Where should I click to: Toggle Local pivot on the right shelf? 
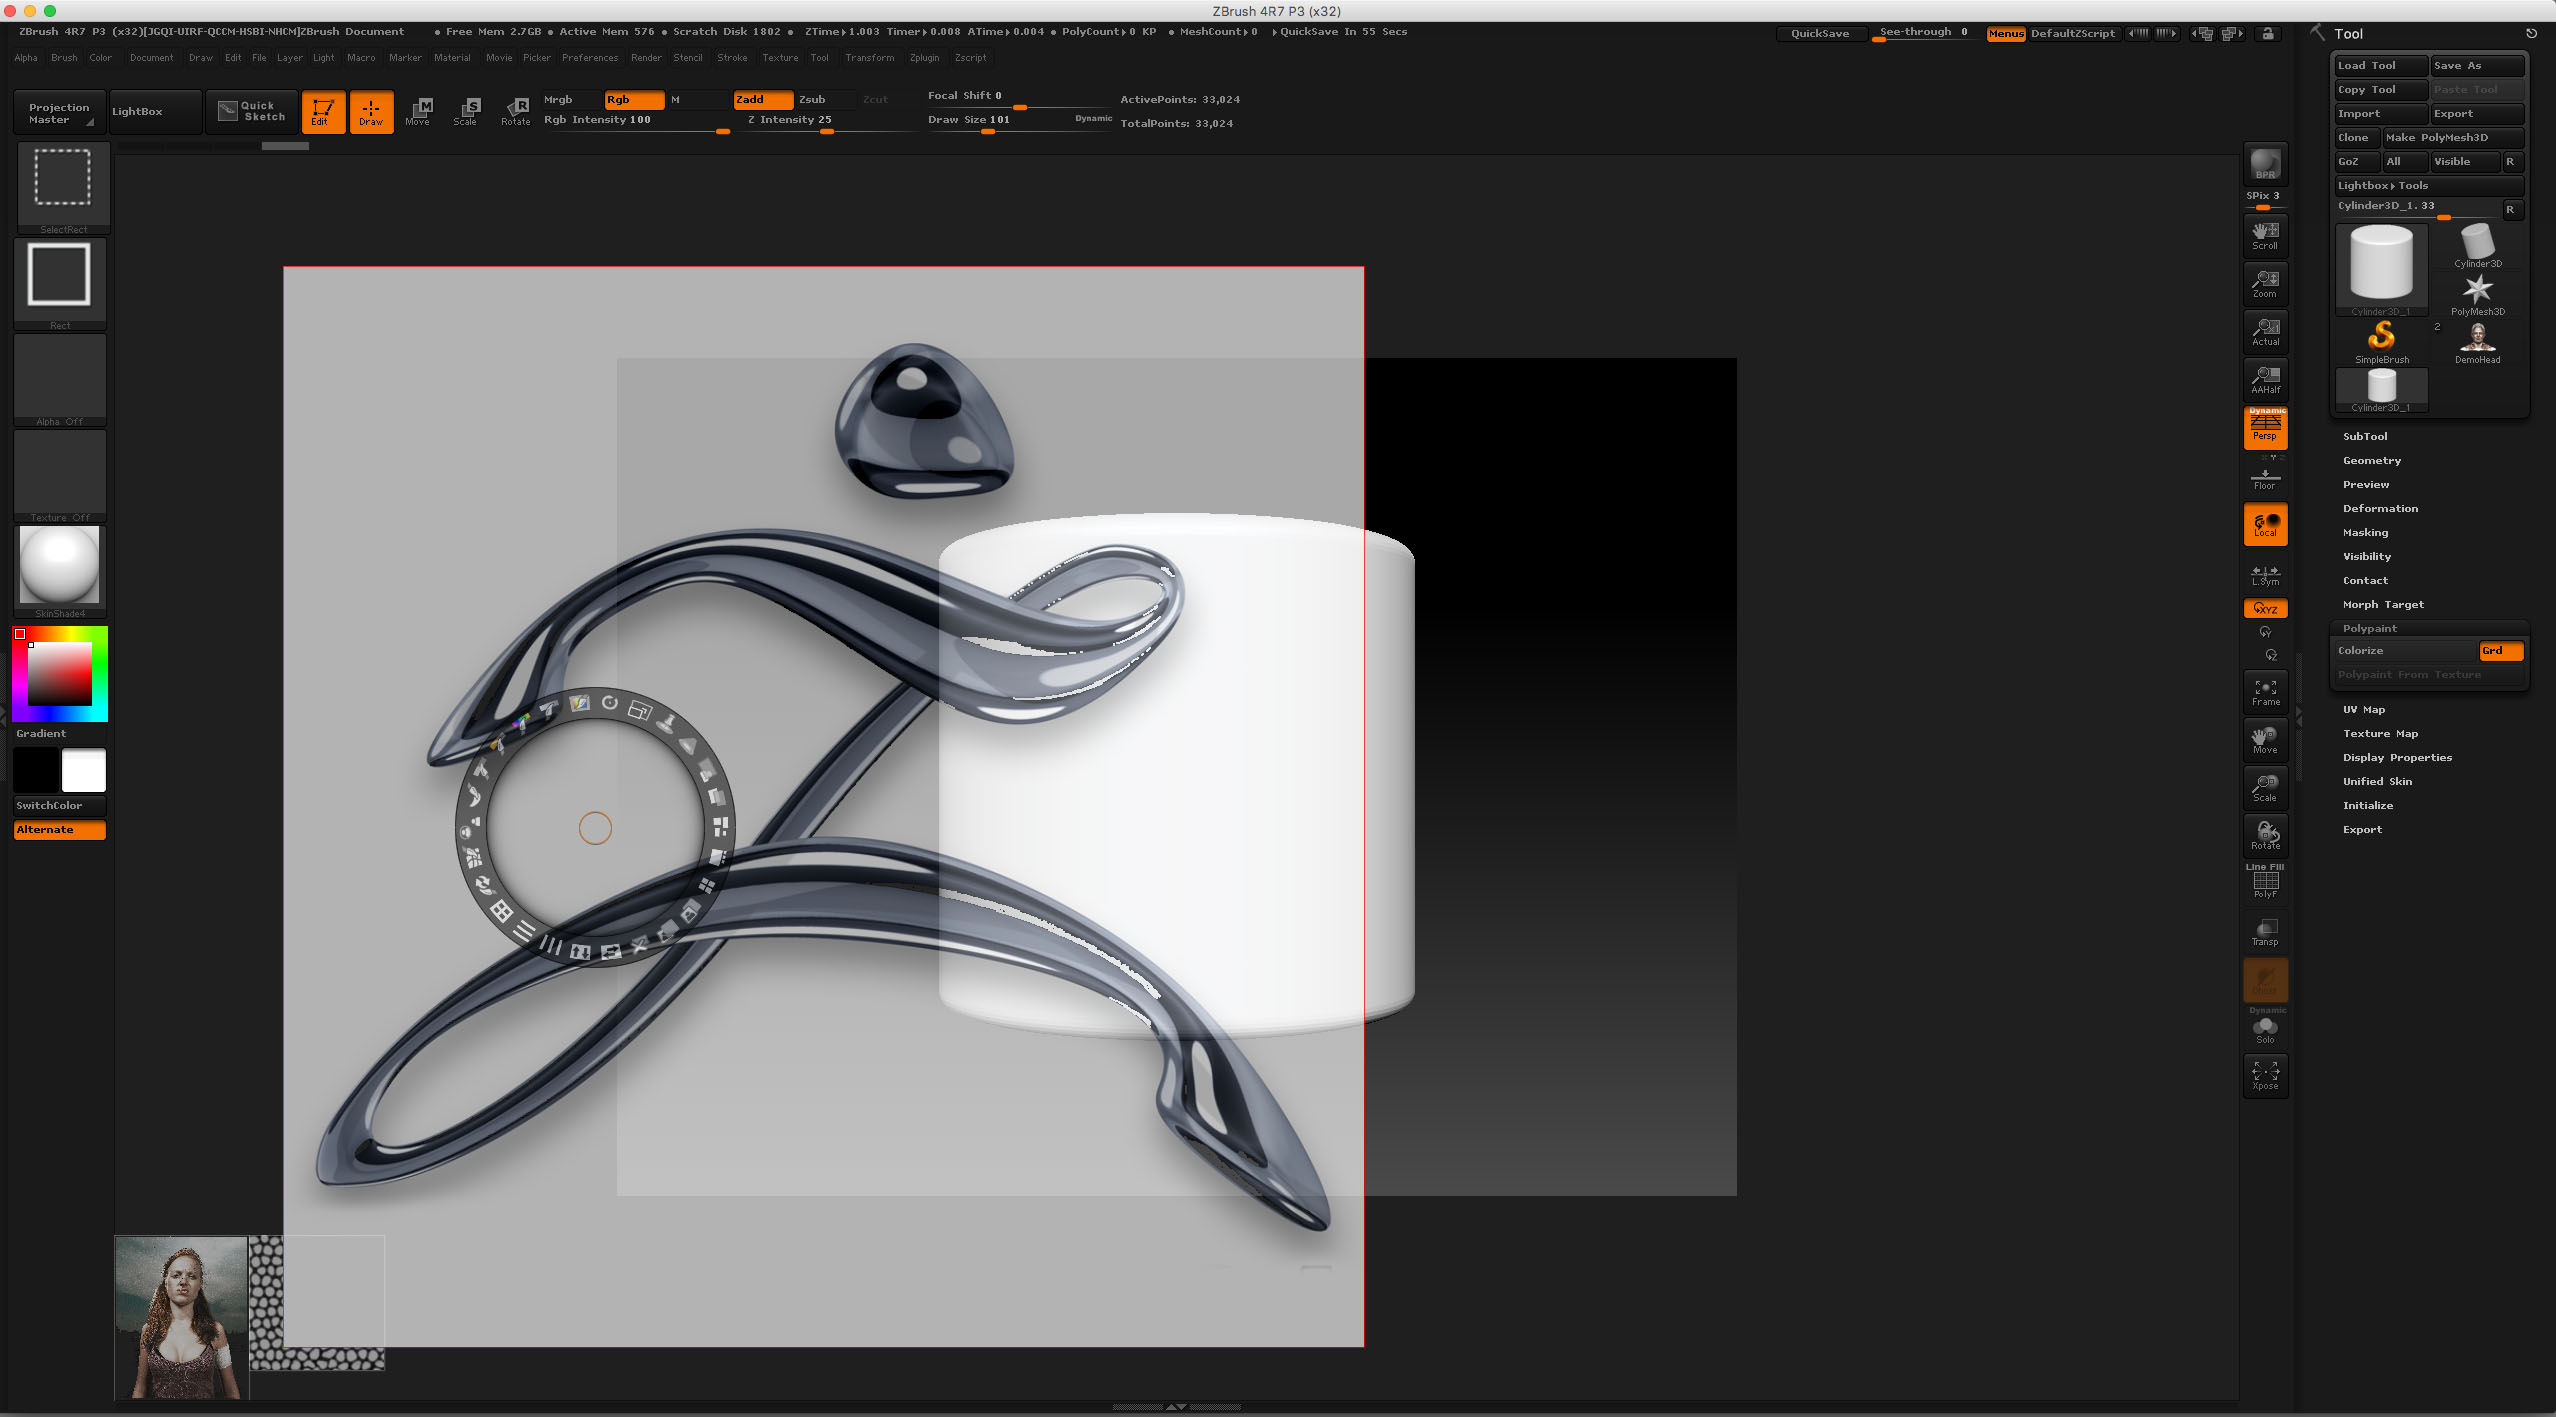(x=2265, y=523)
